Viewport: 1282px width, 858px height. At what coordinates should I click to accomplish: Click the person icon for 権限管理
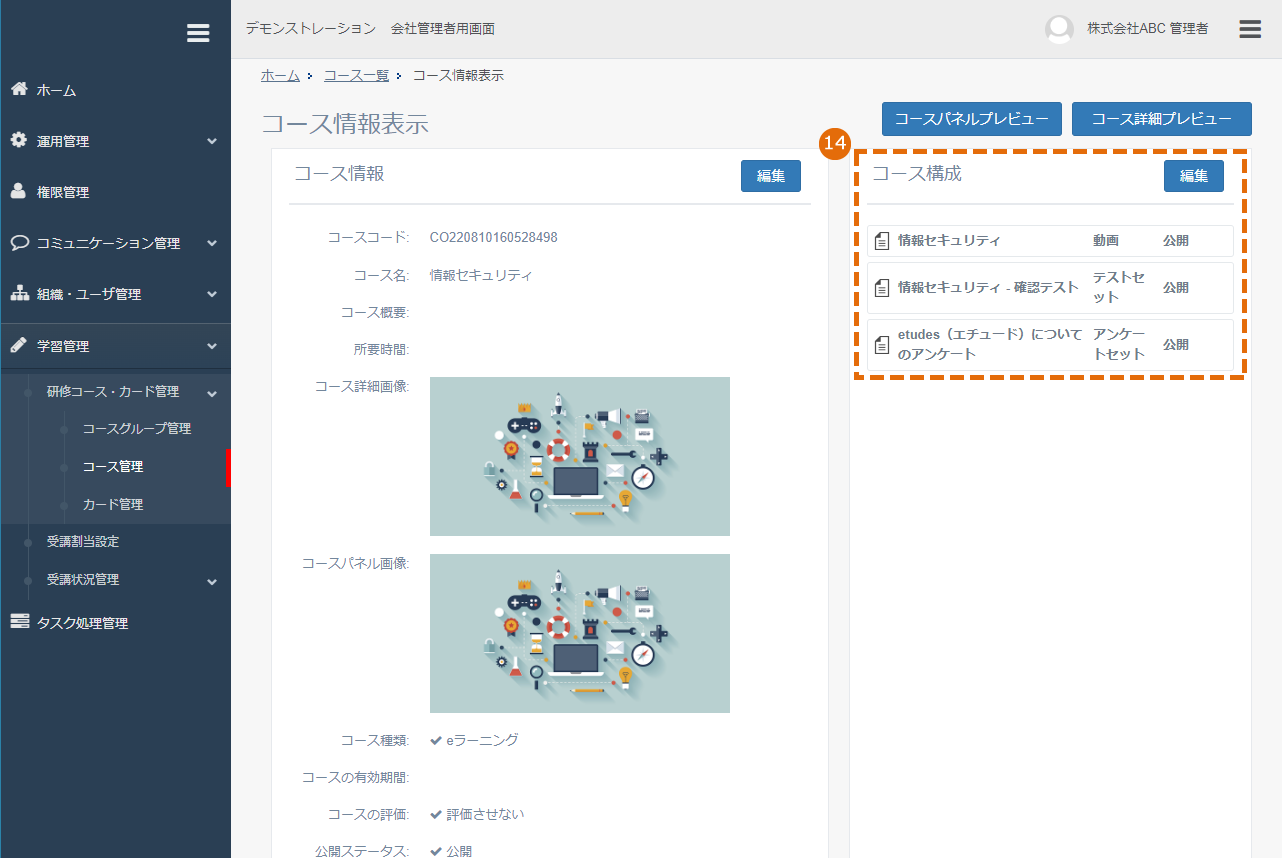(19, 191)
